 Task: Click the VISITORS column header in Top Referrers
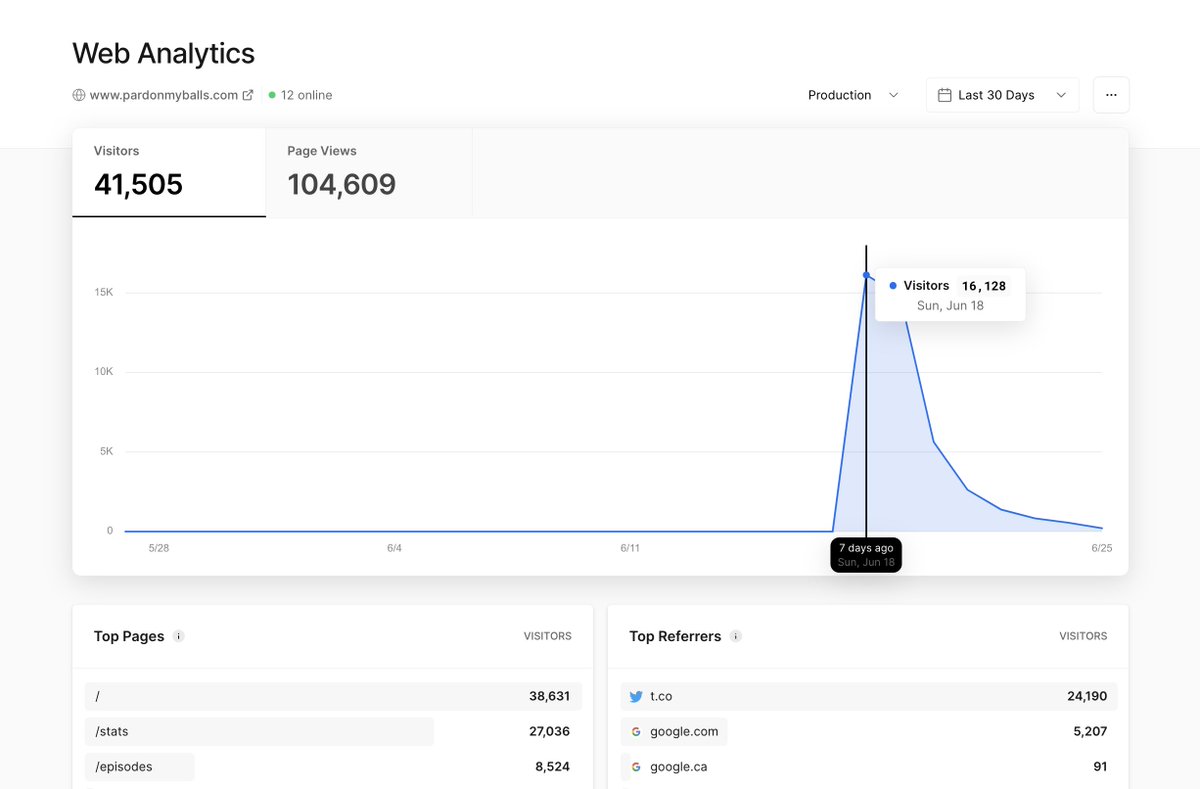pyautogui.click(x=1084, y=636)
